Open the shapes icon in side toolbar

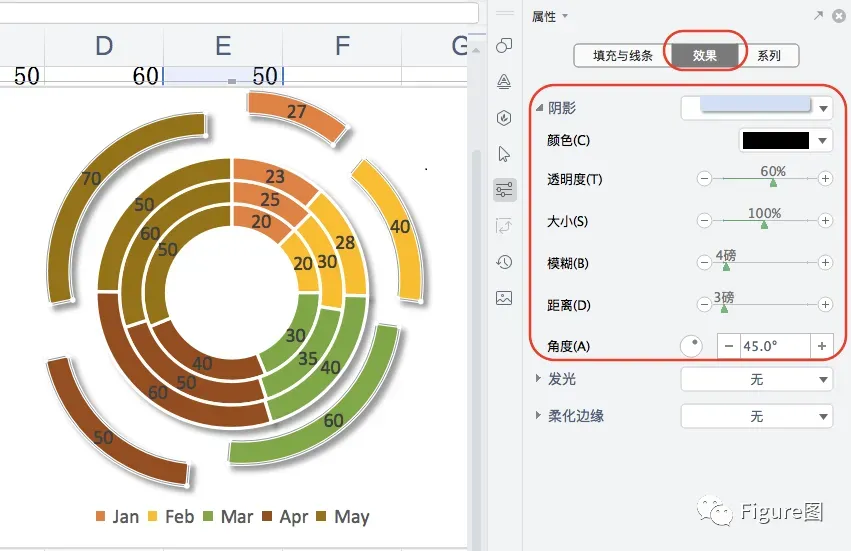[x=504, y=46]
